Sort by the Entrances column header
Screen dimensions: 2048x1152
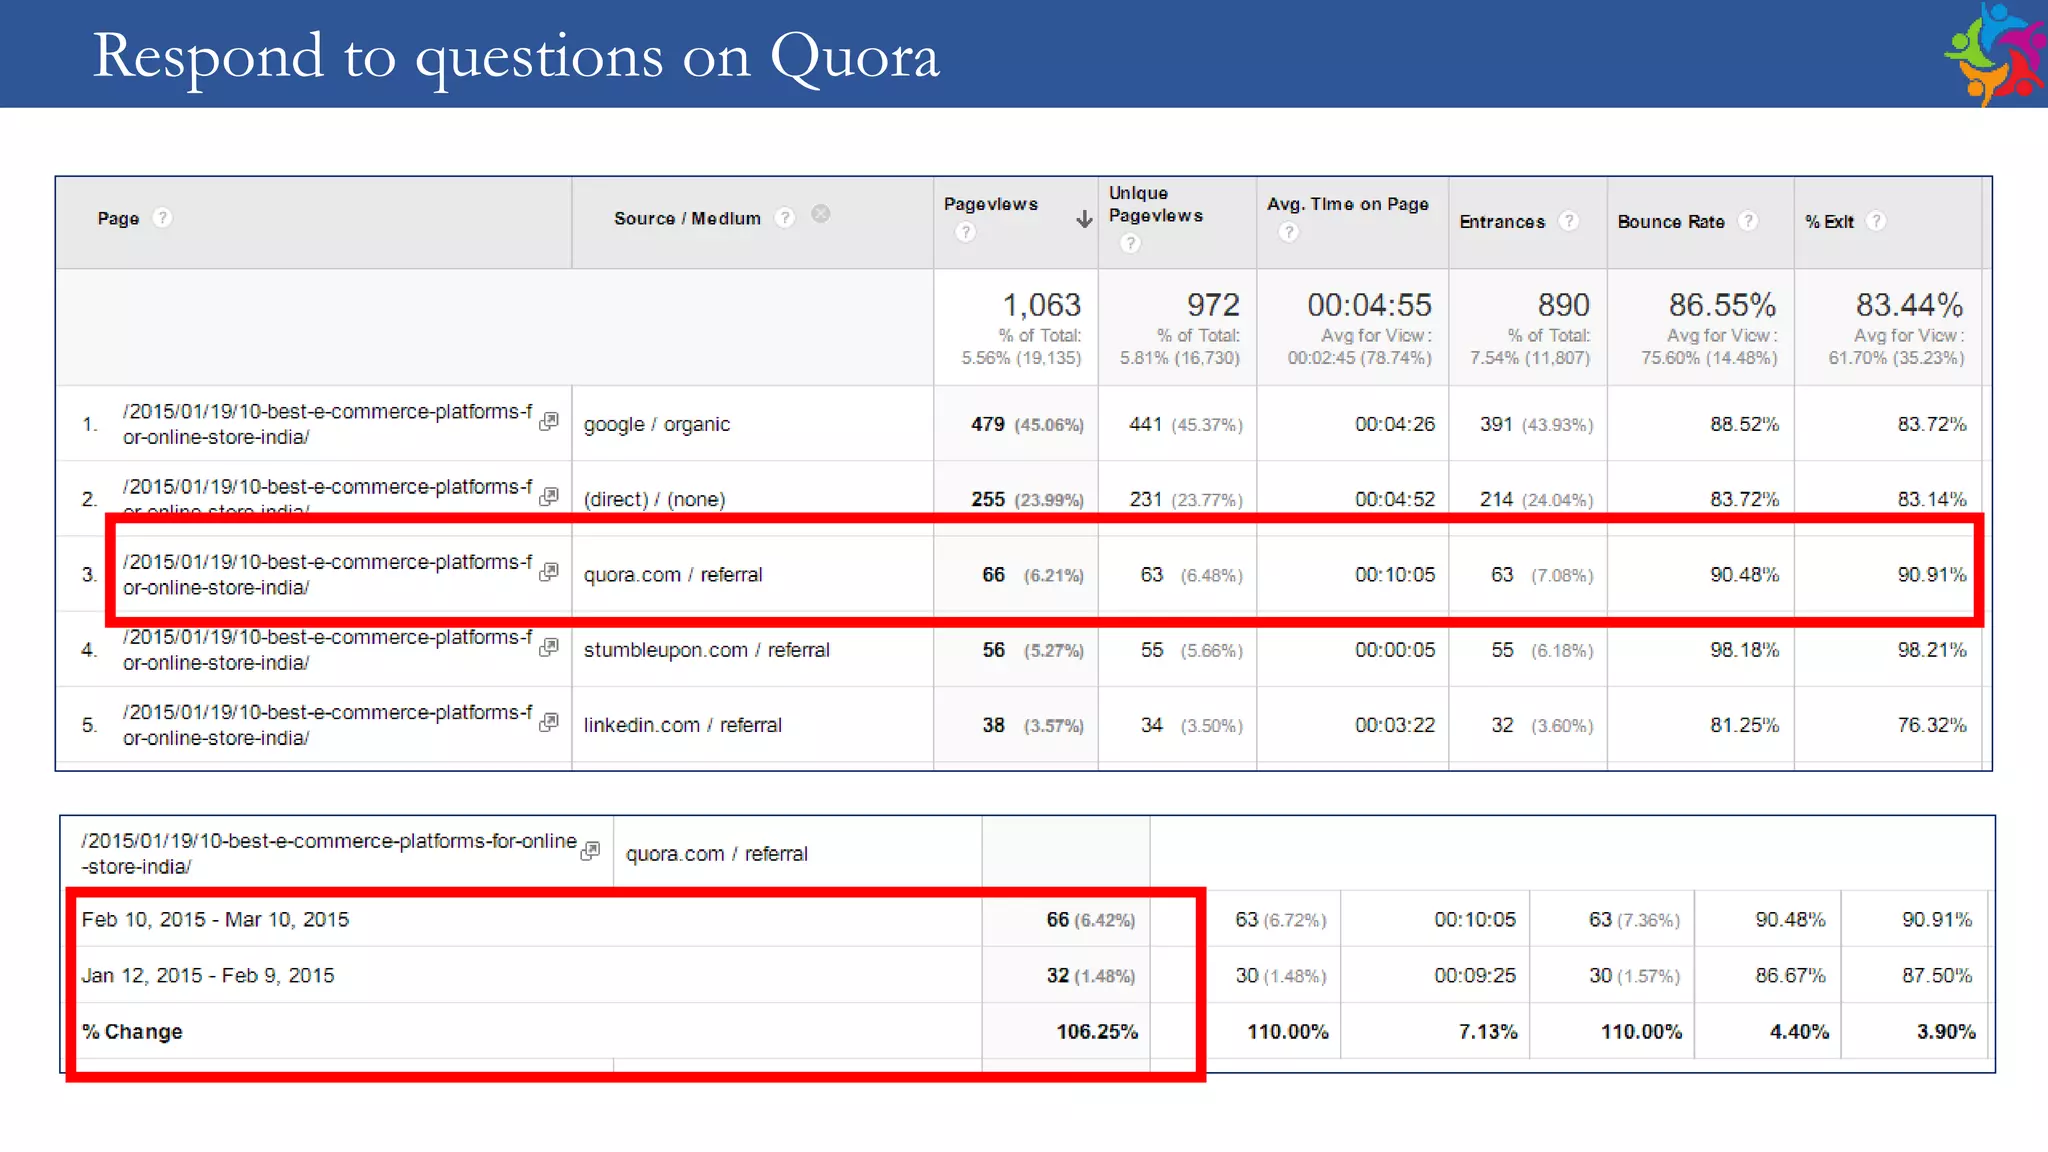(1502, 222)
